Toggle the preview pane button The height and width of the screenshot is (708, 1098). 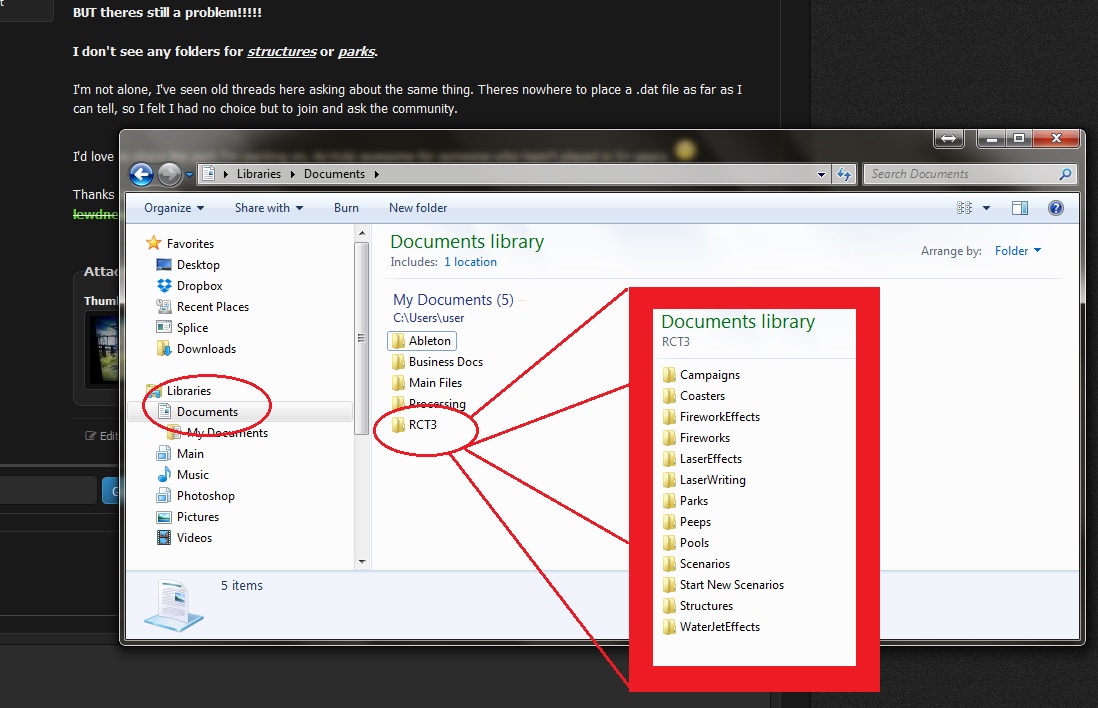point(1020,208)
